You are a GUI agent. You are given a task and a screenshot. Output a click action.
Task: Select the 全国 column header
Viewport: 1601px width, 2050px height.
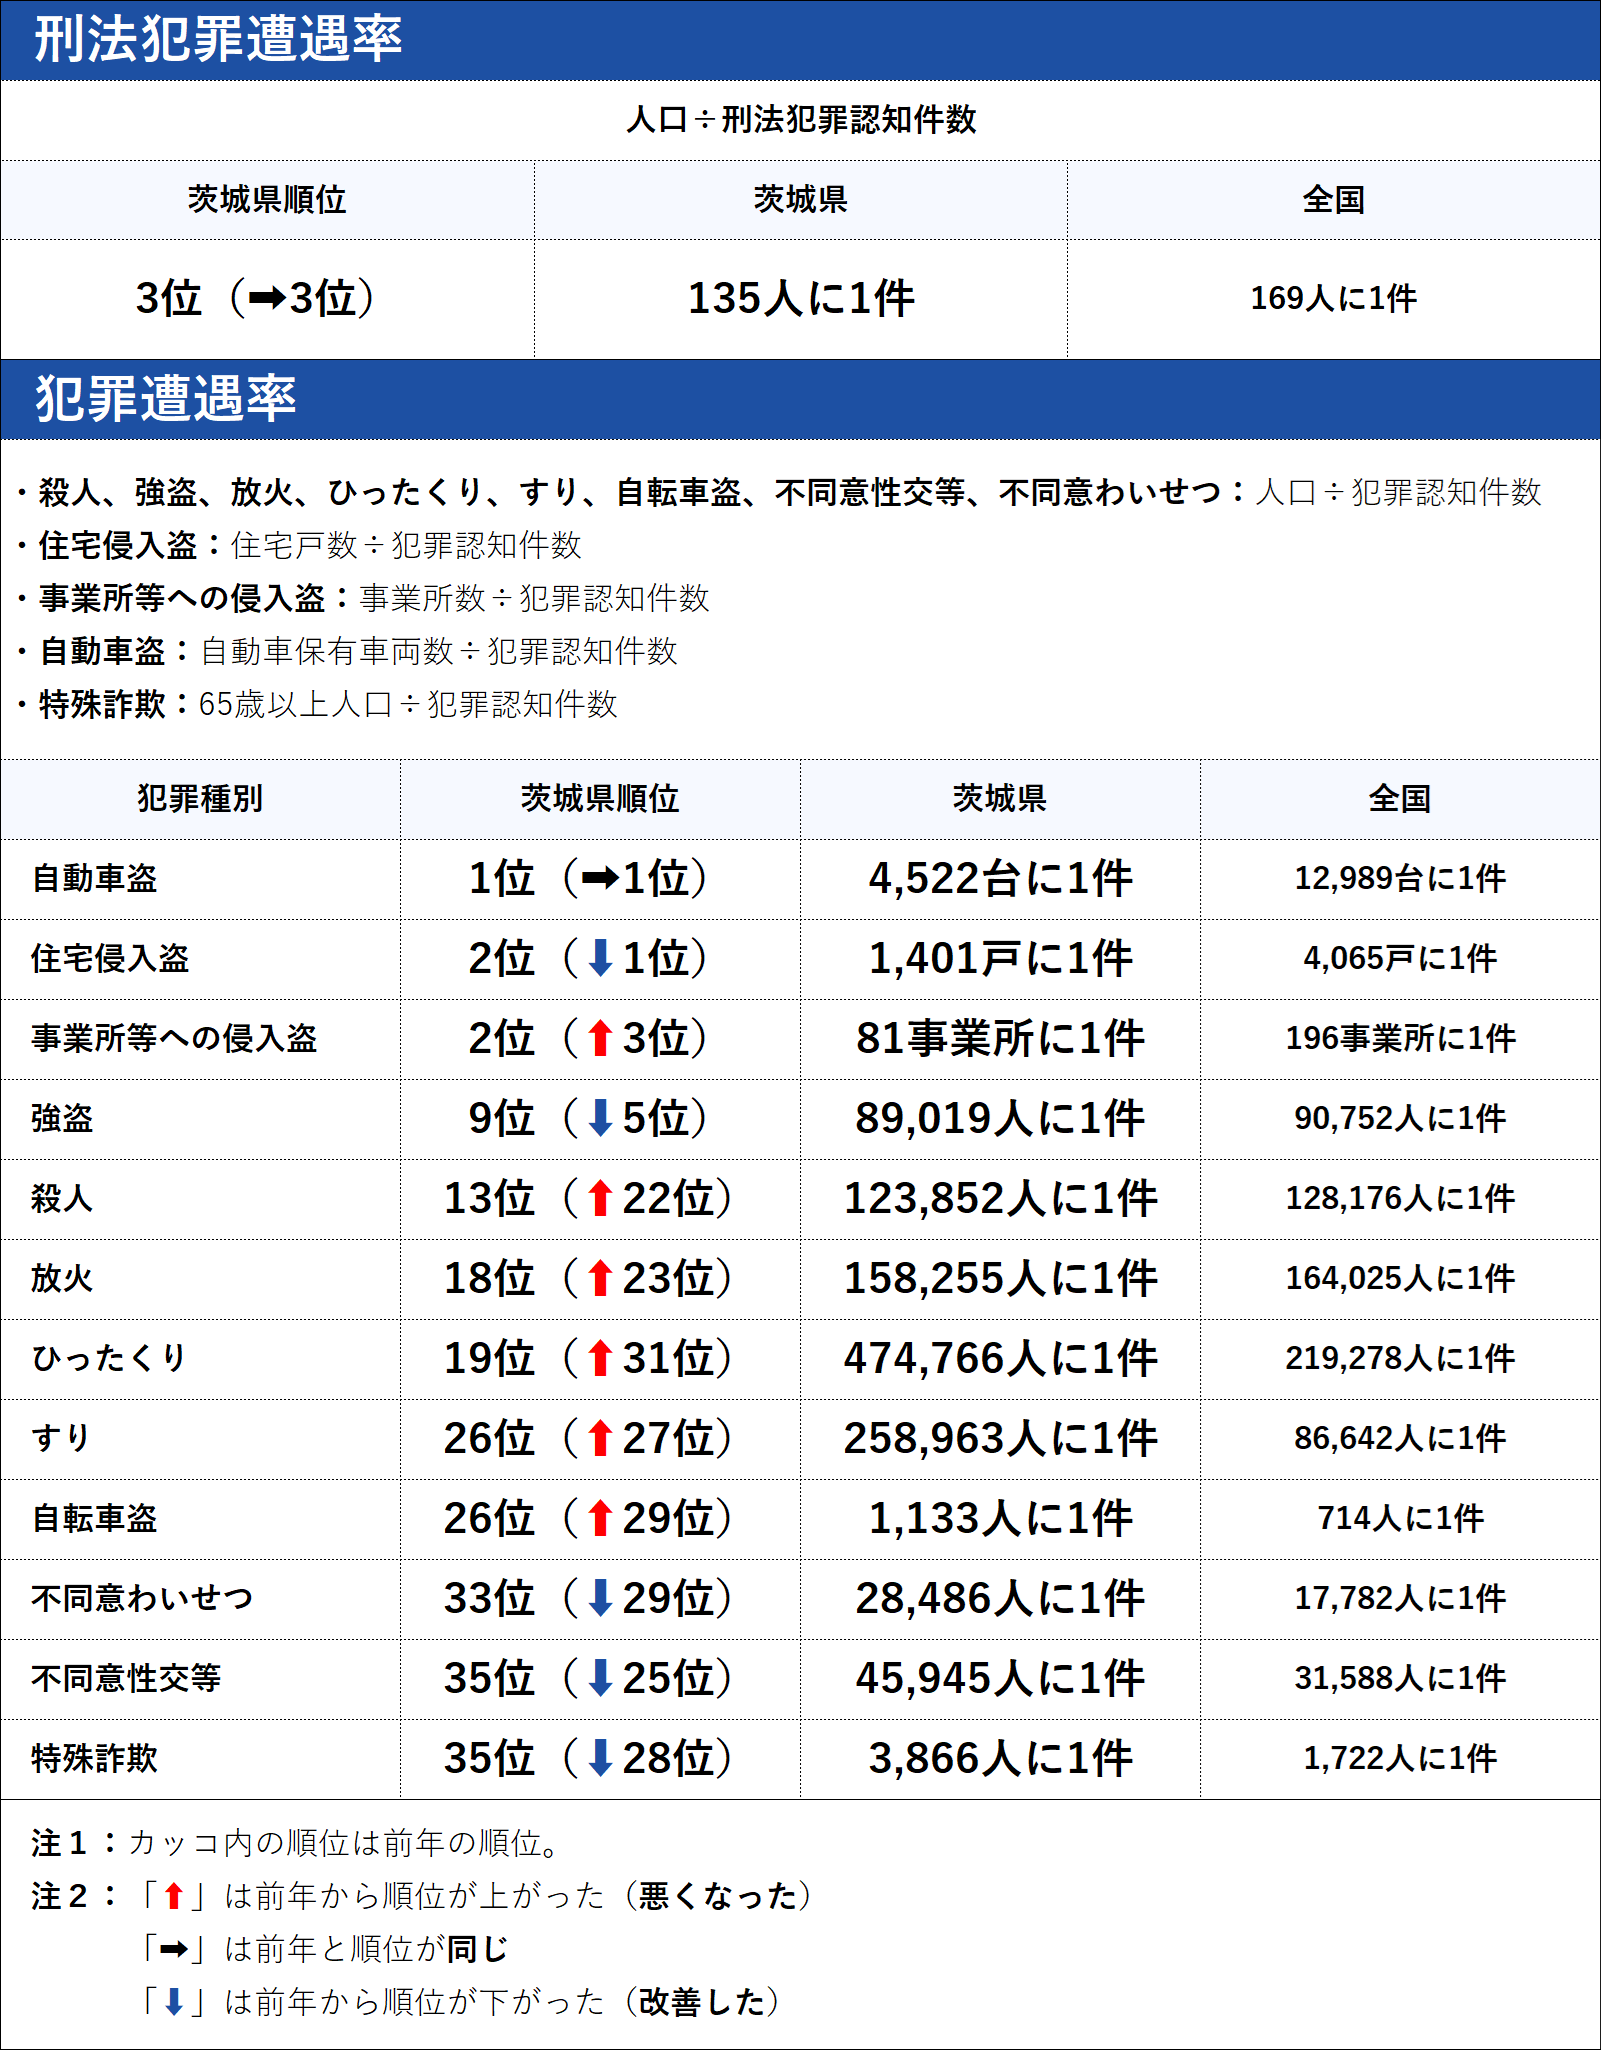1400,797
